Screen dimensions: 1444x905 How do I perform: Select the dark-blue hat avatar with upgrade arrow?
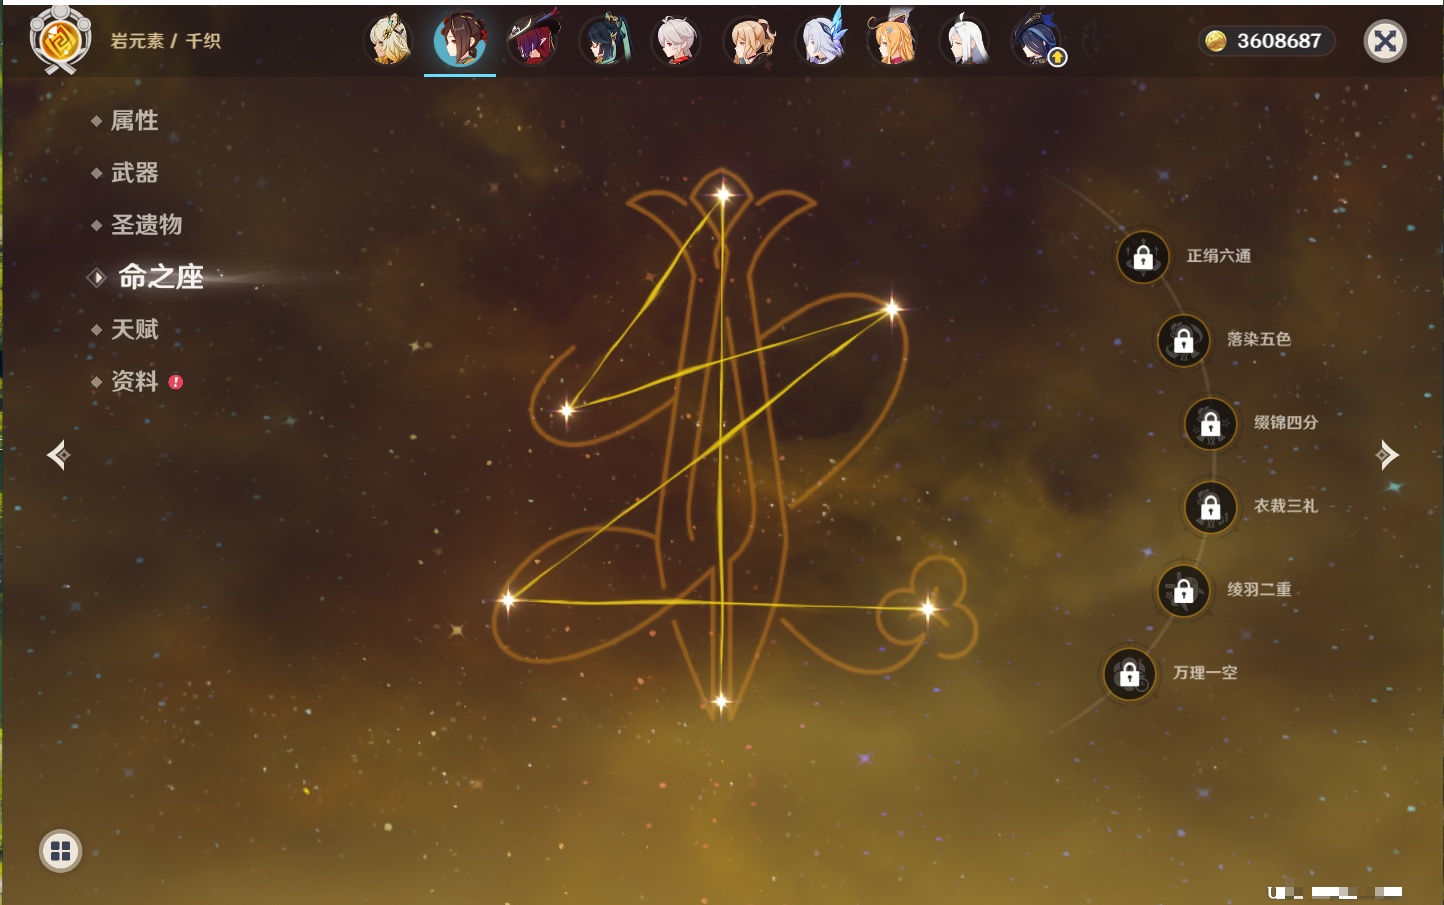[x=1037, y=41]
